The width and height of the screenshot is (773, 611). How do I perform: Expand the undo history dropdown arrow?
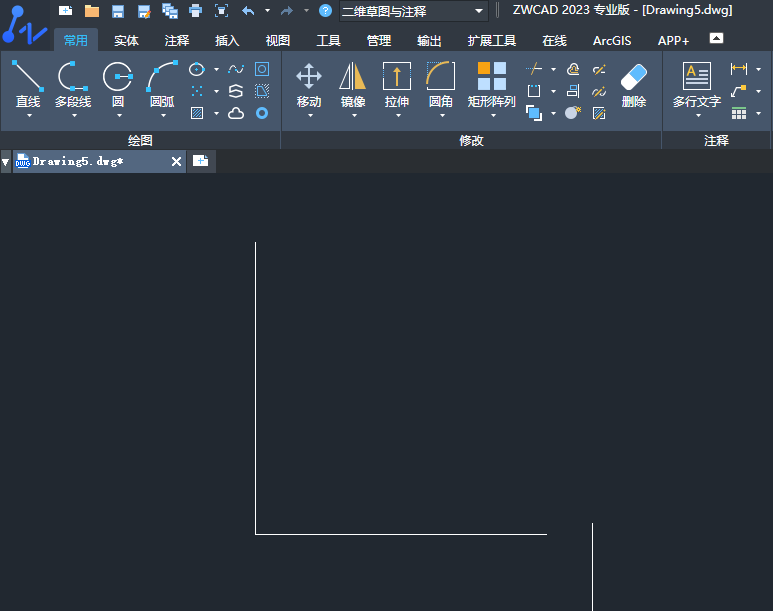267,10
